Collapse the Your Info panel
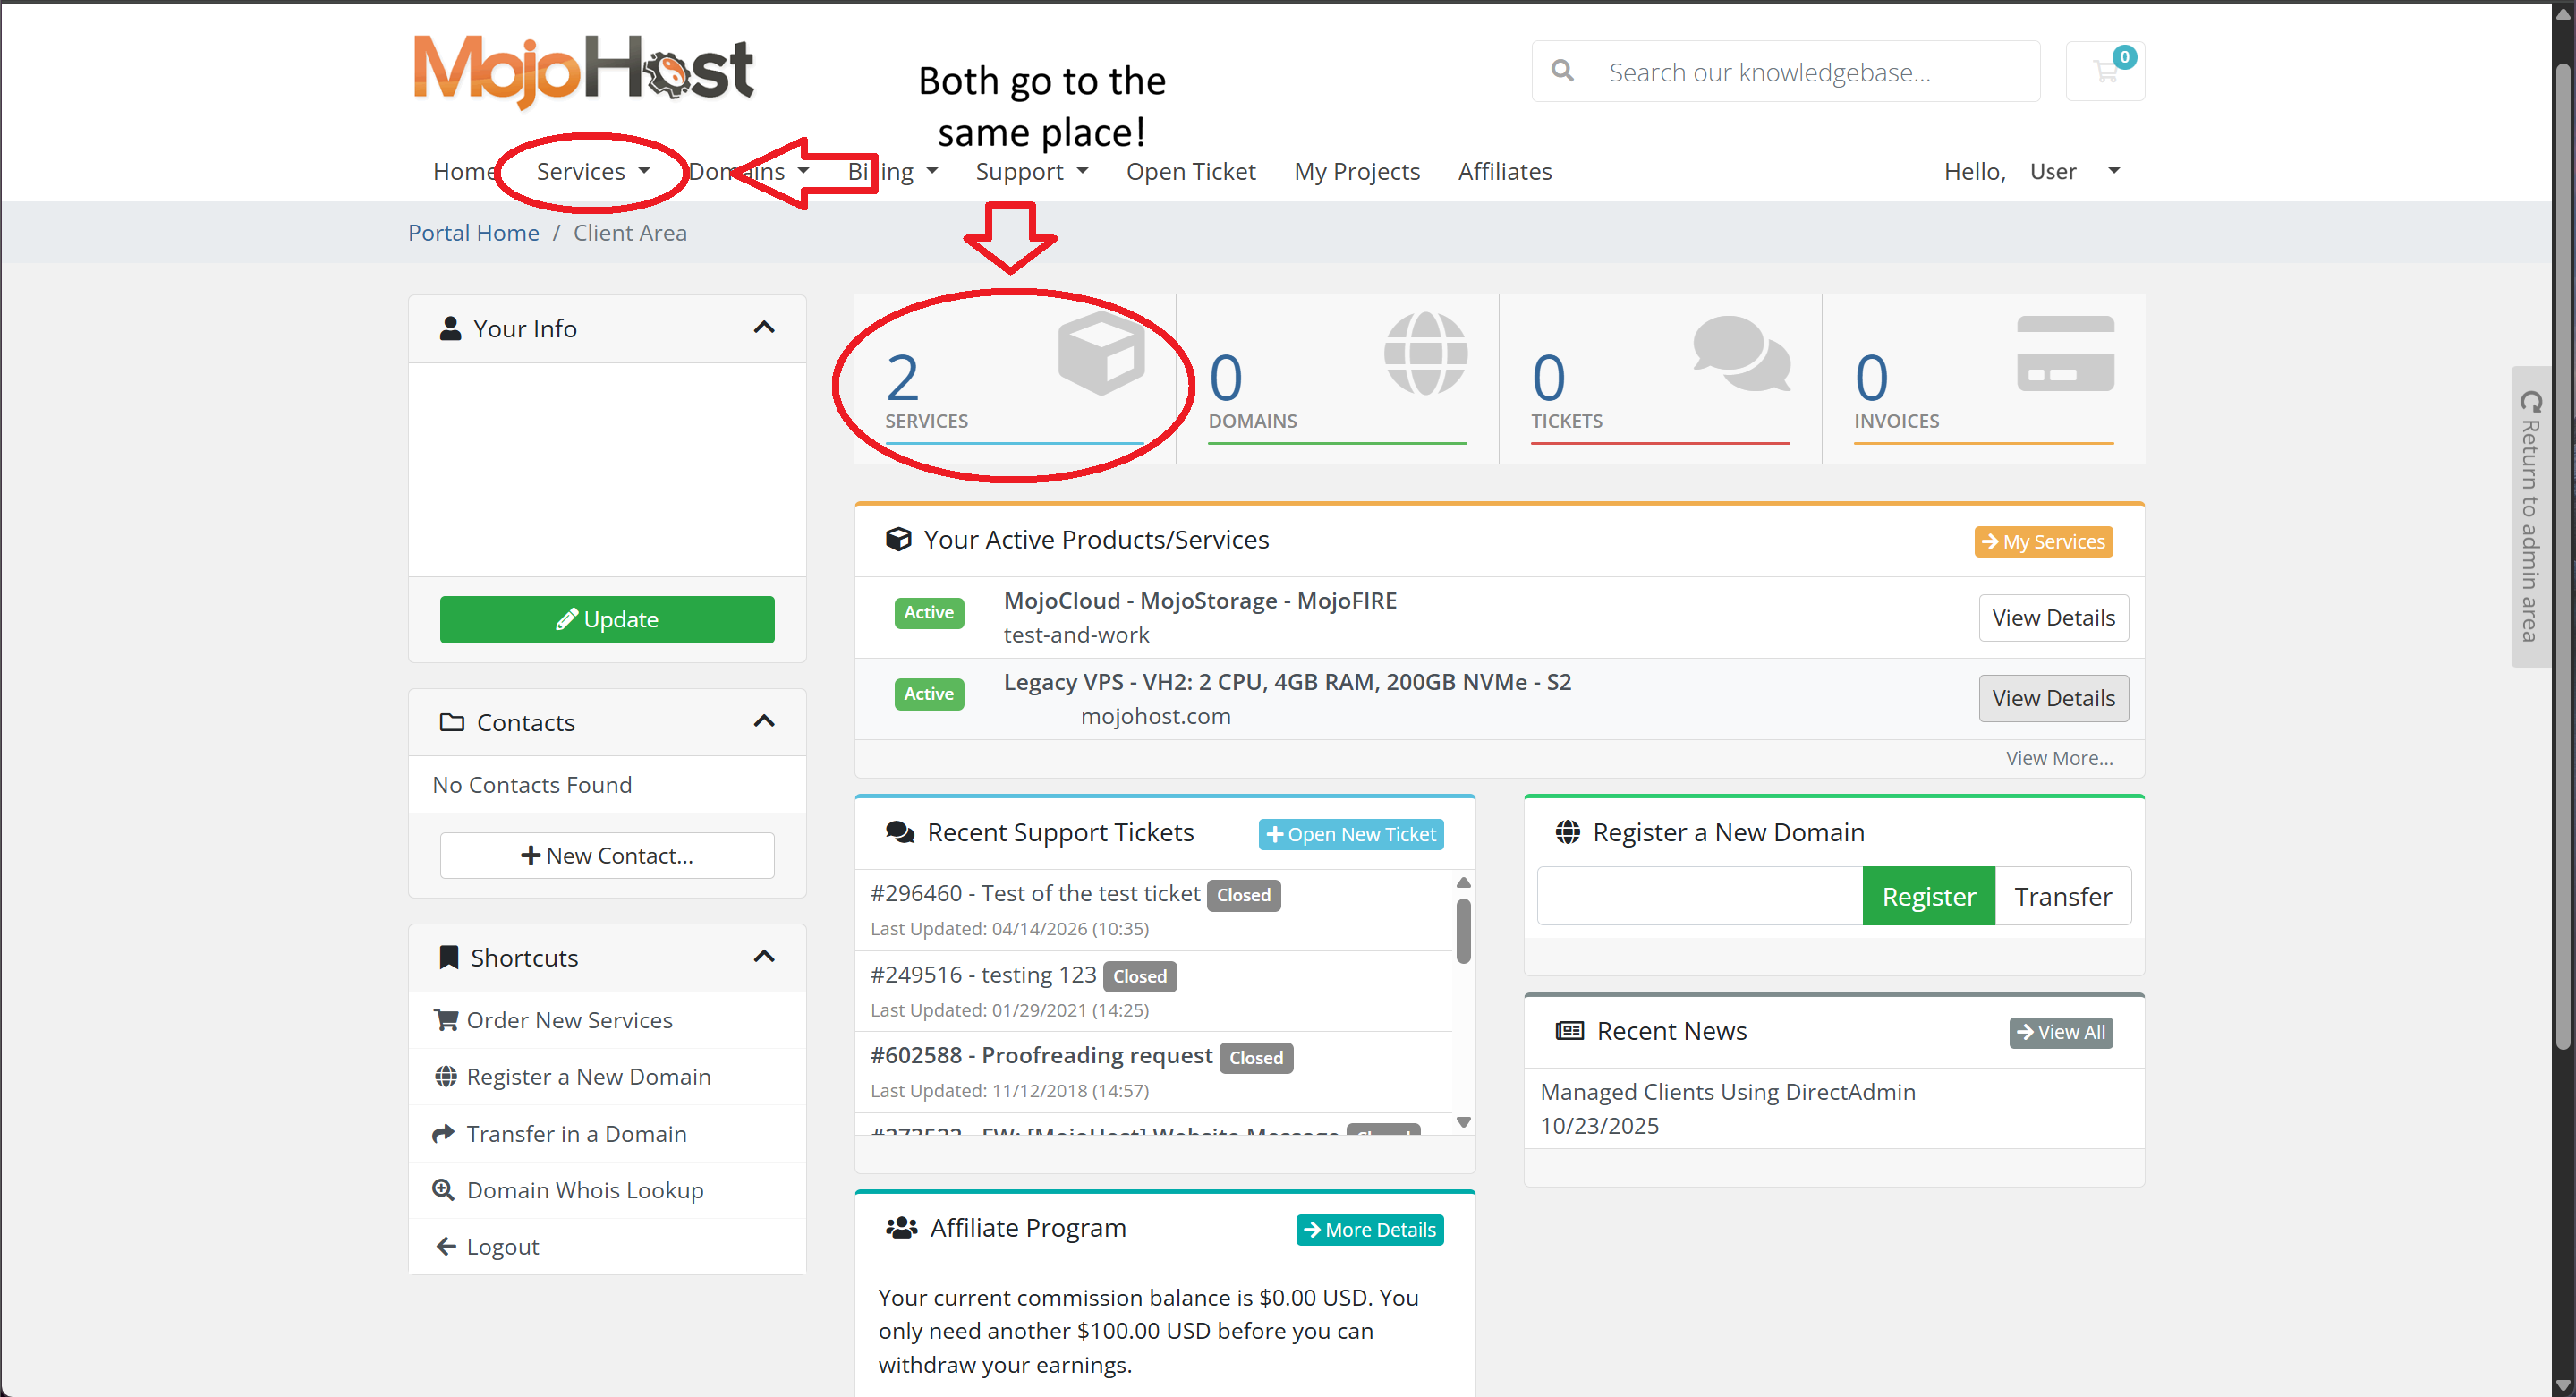The height and width of the screenshot is (1397, 2576). 764,328
